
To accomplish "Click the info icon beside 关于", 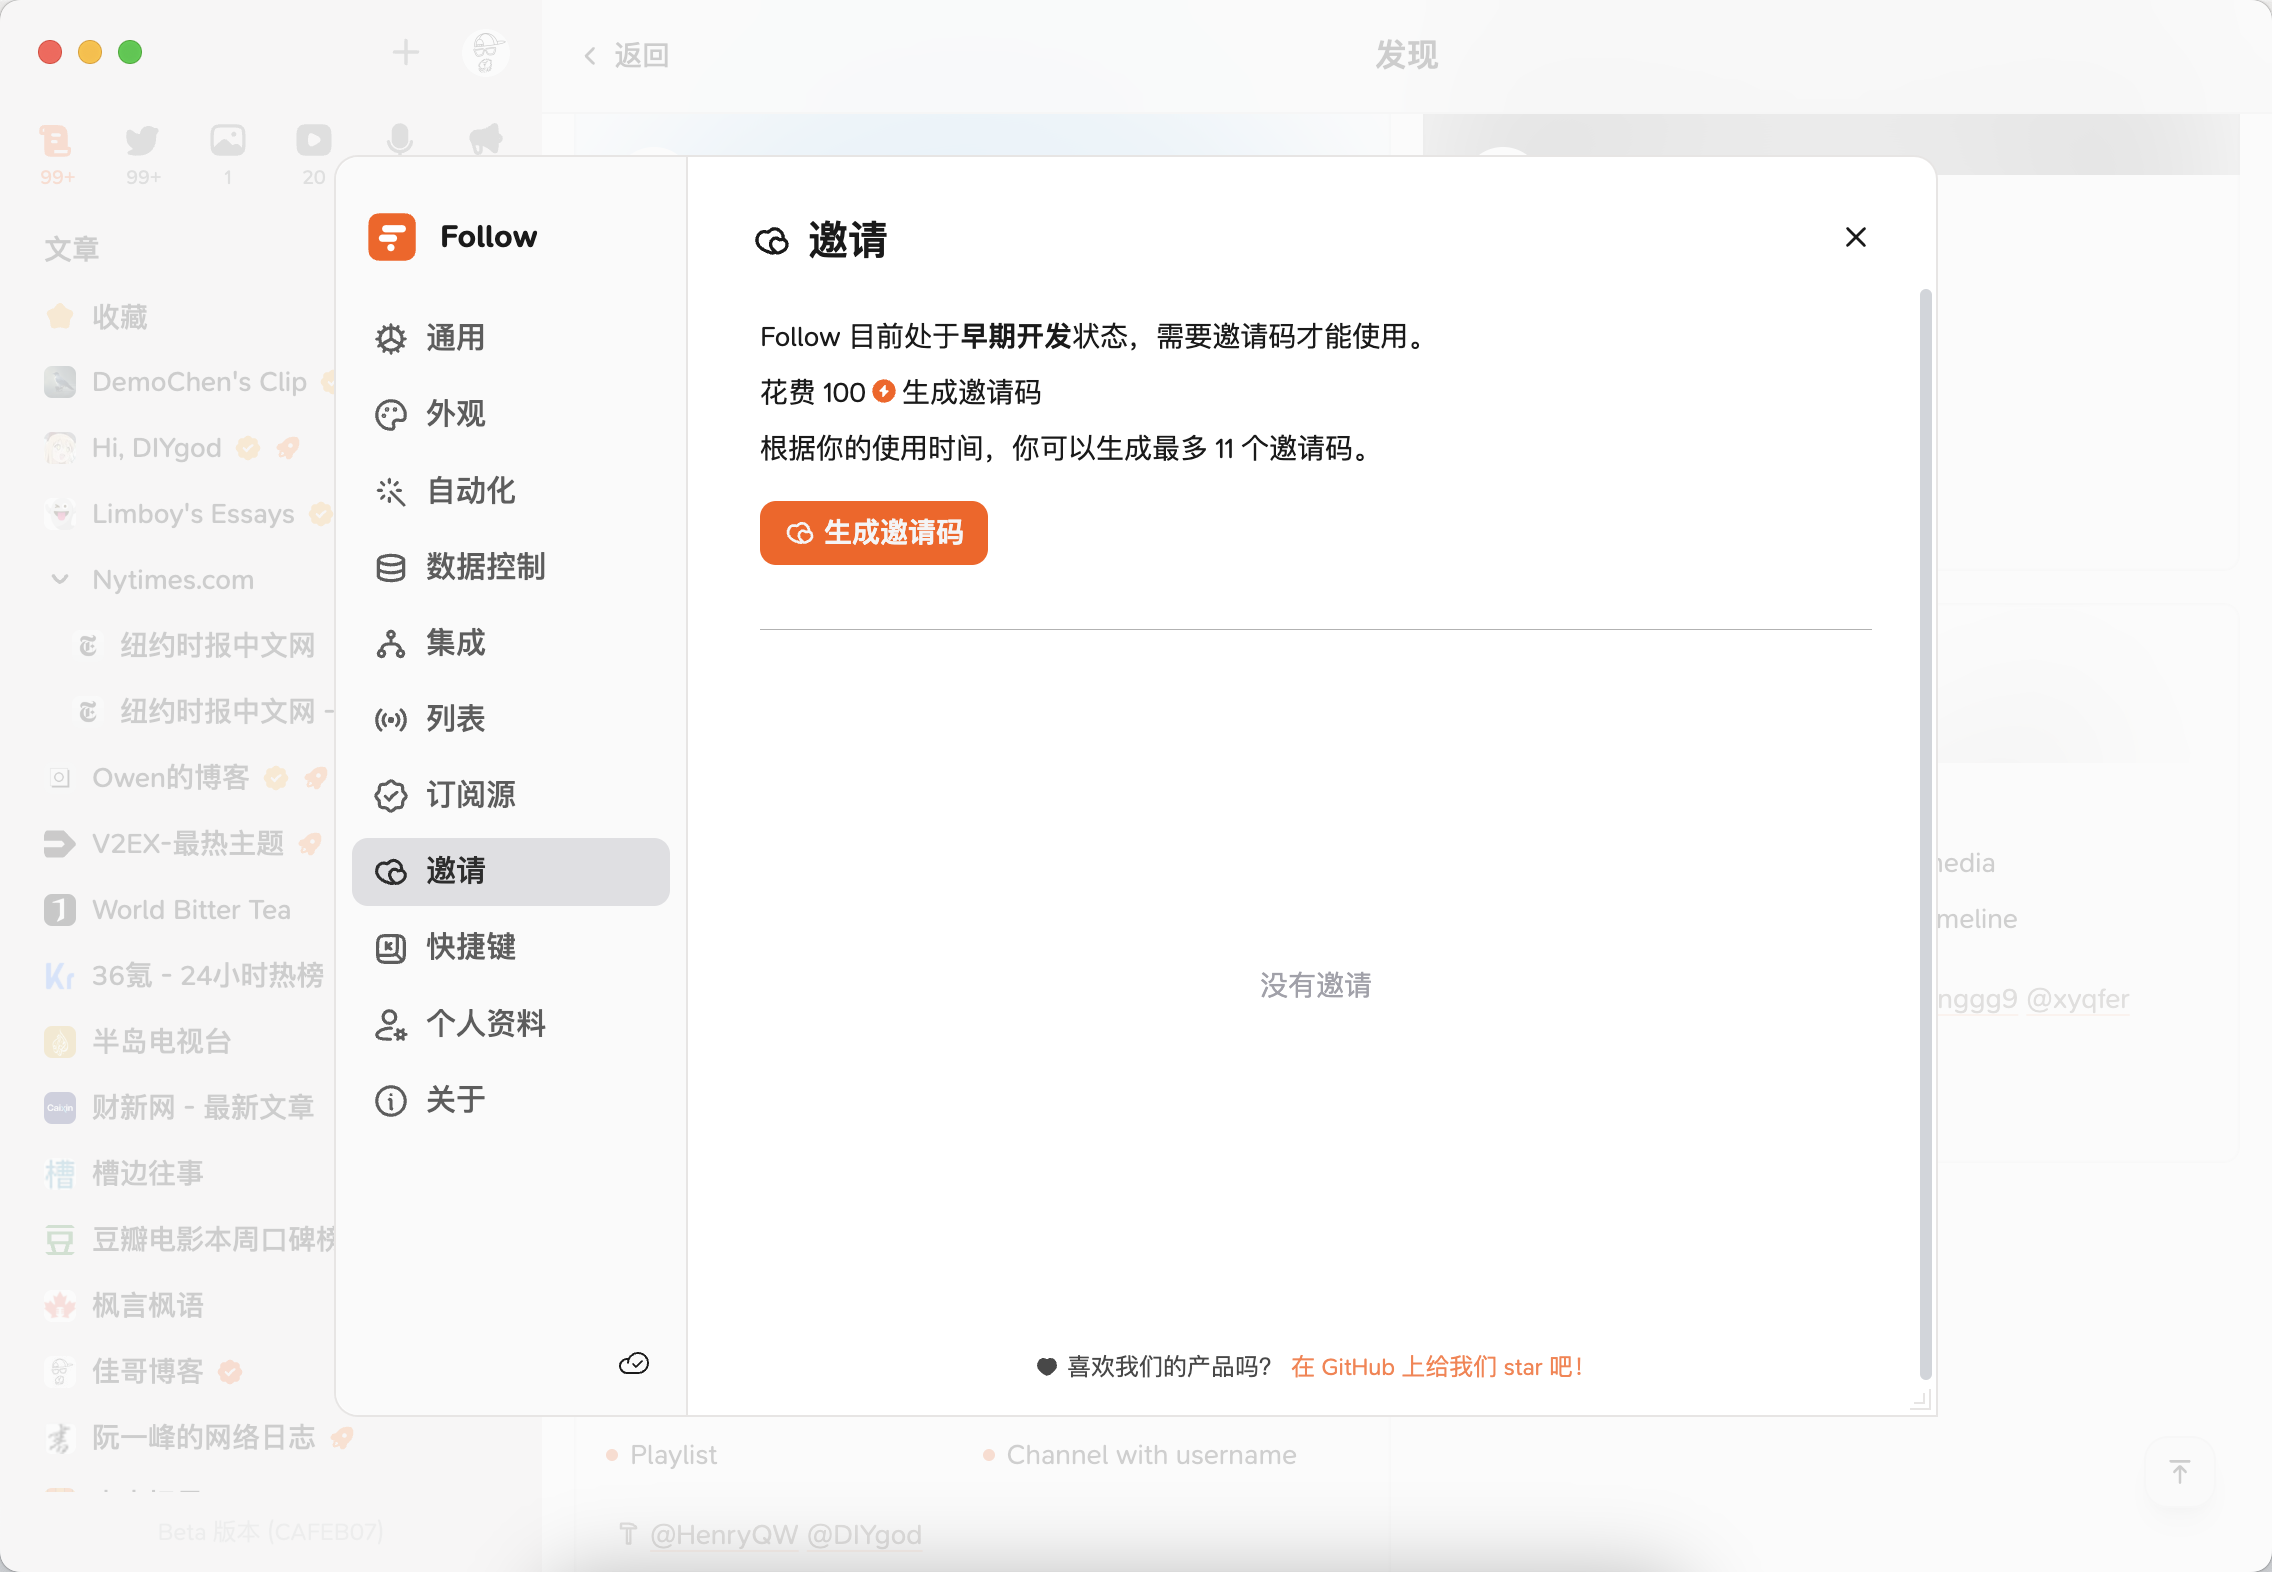I will click(x=391, y=1101).
